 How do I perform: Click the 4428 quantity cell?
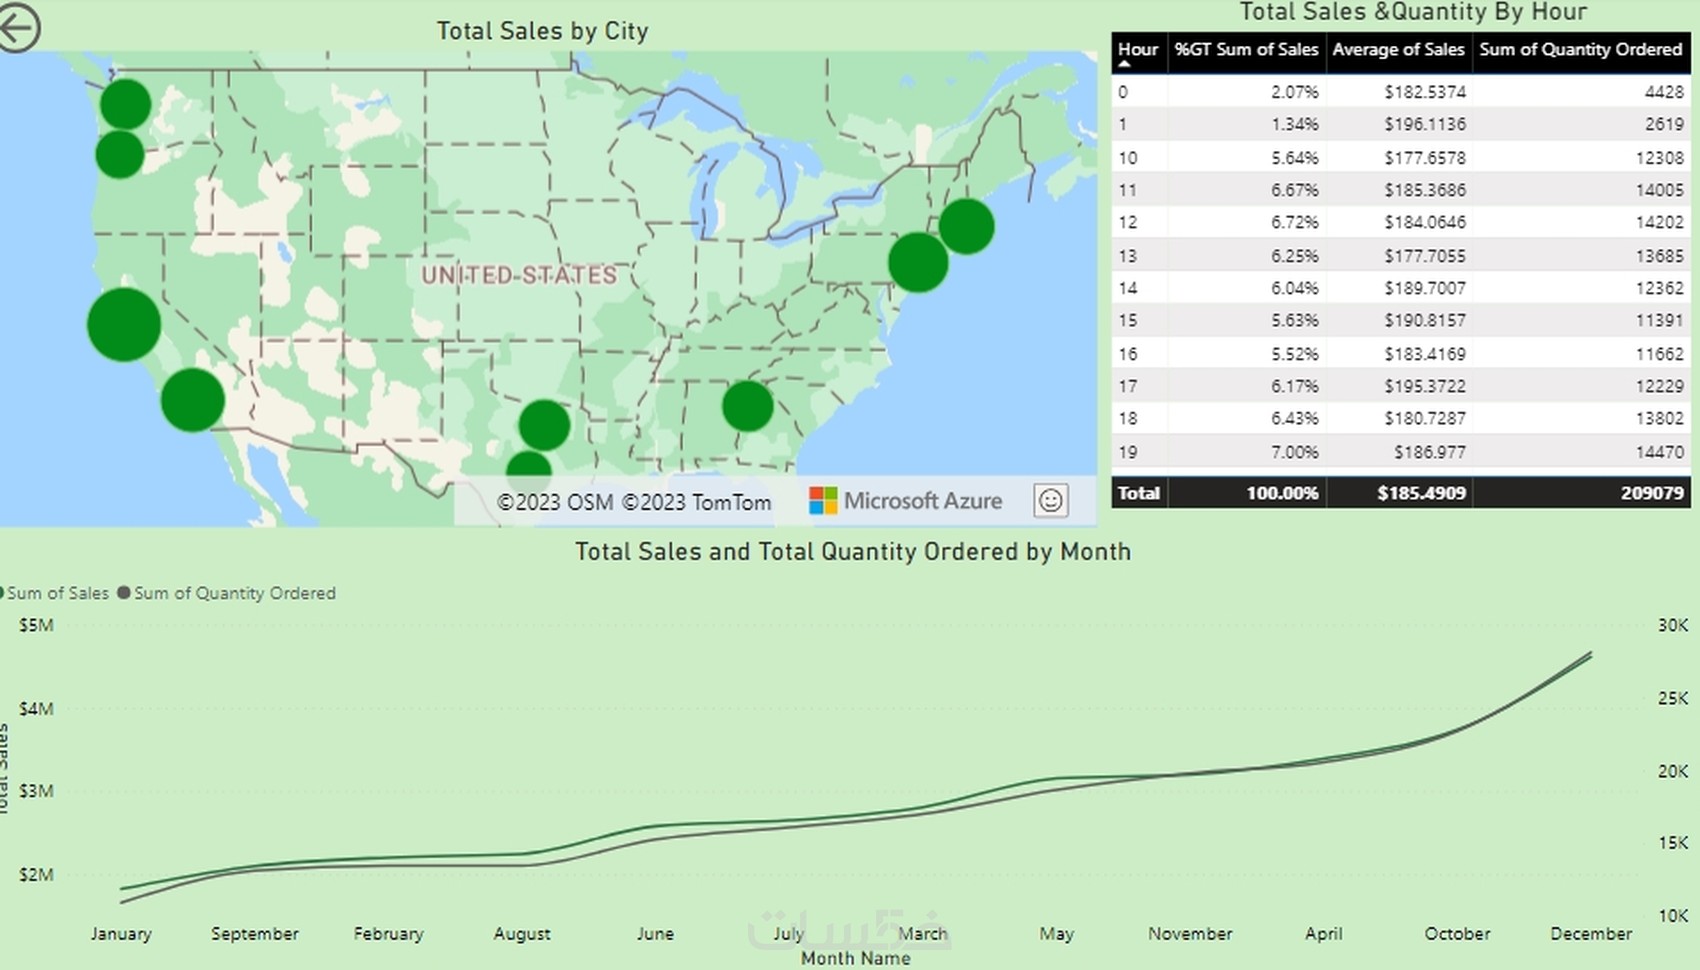coord(1664,92)
